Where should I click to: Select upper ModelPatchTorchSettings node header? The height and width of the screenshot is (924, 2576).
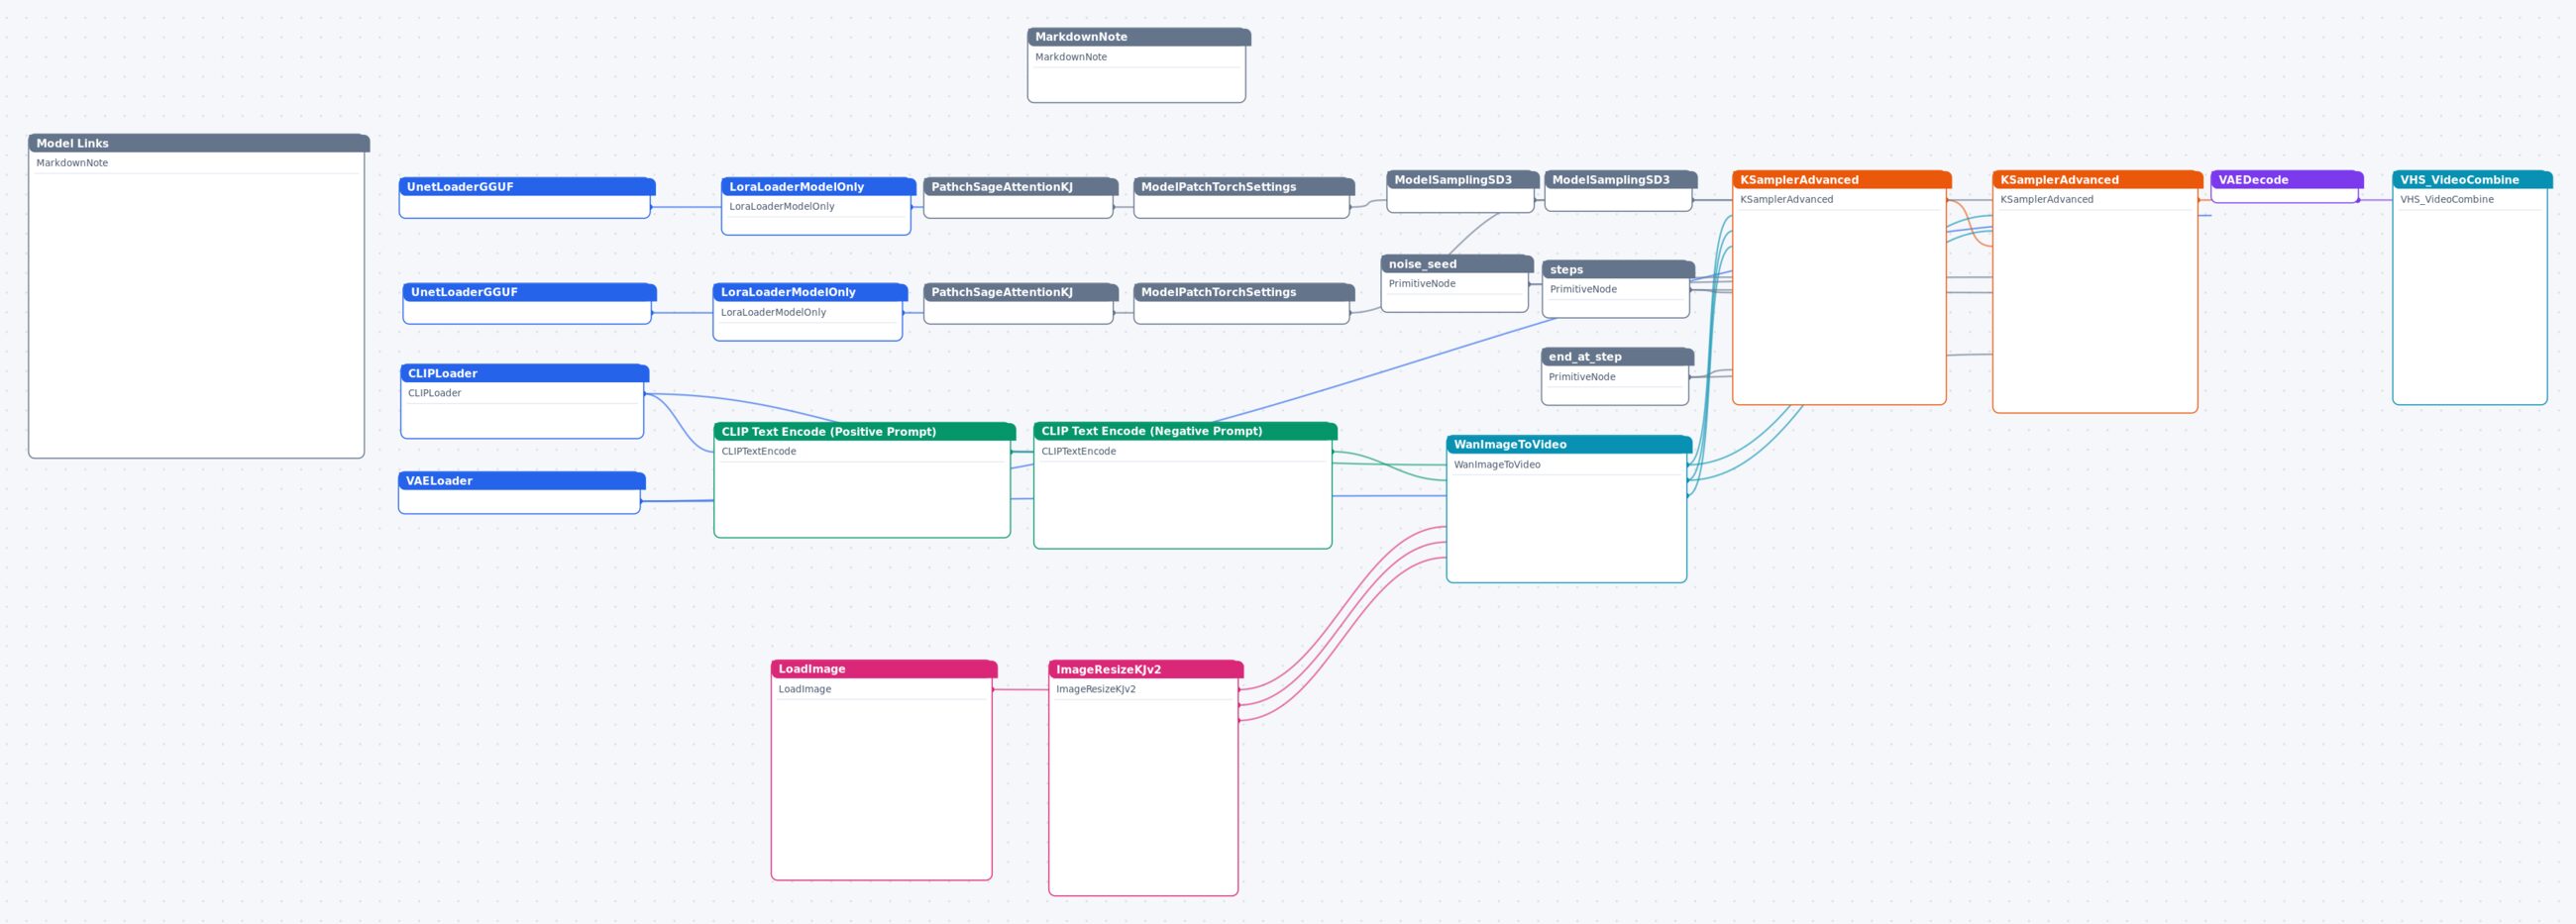point(1244,187)
